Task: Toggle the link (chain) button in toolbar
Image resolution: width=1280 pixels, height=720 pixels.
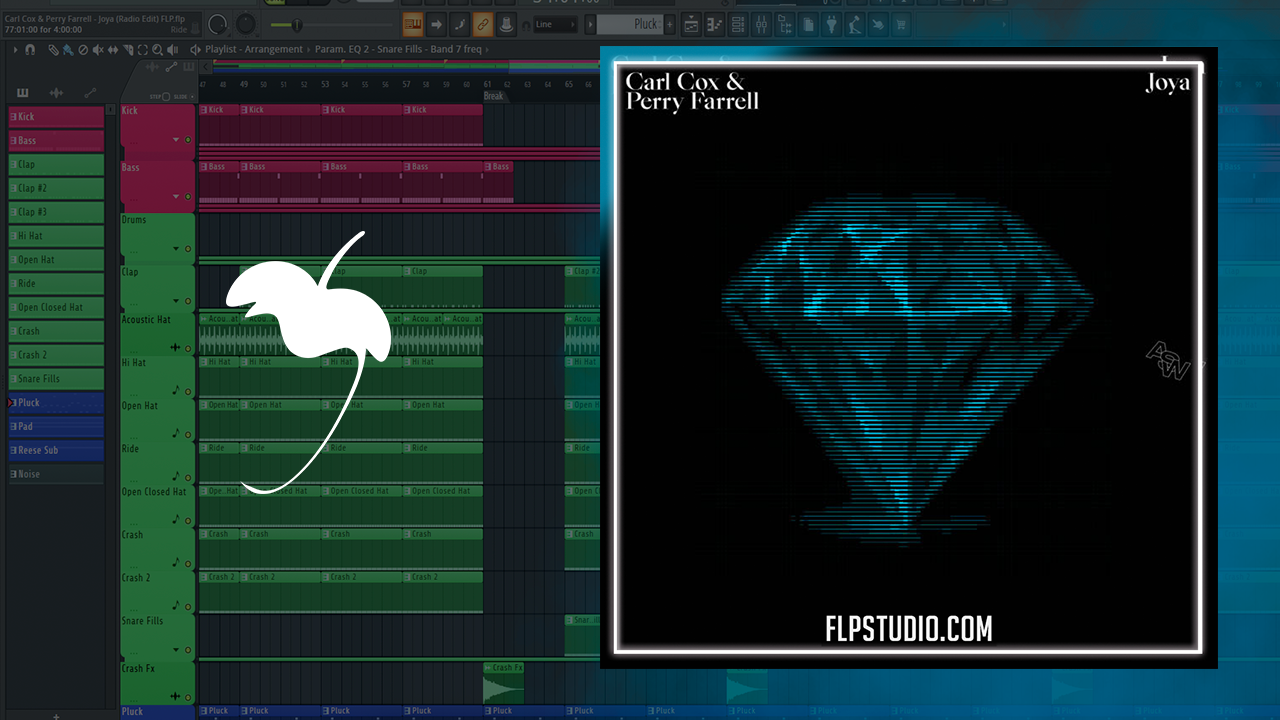Action: (x=482, y=24)
